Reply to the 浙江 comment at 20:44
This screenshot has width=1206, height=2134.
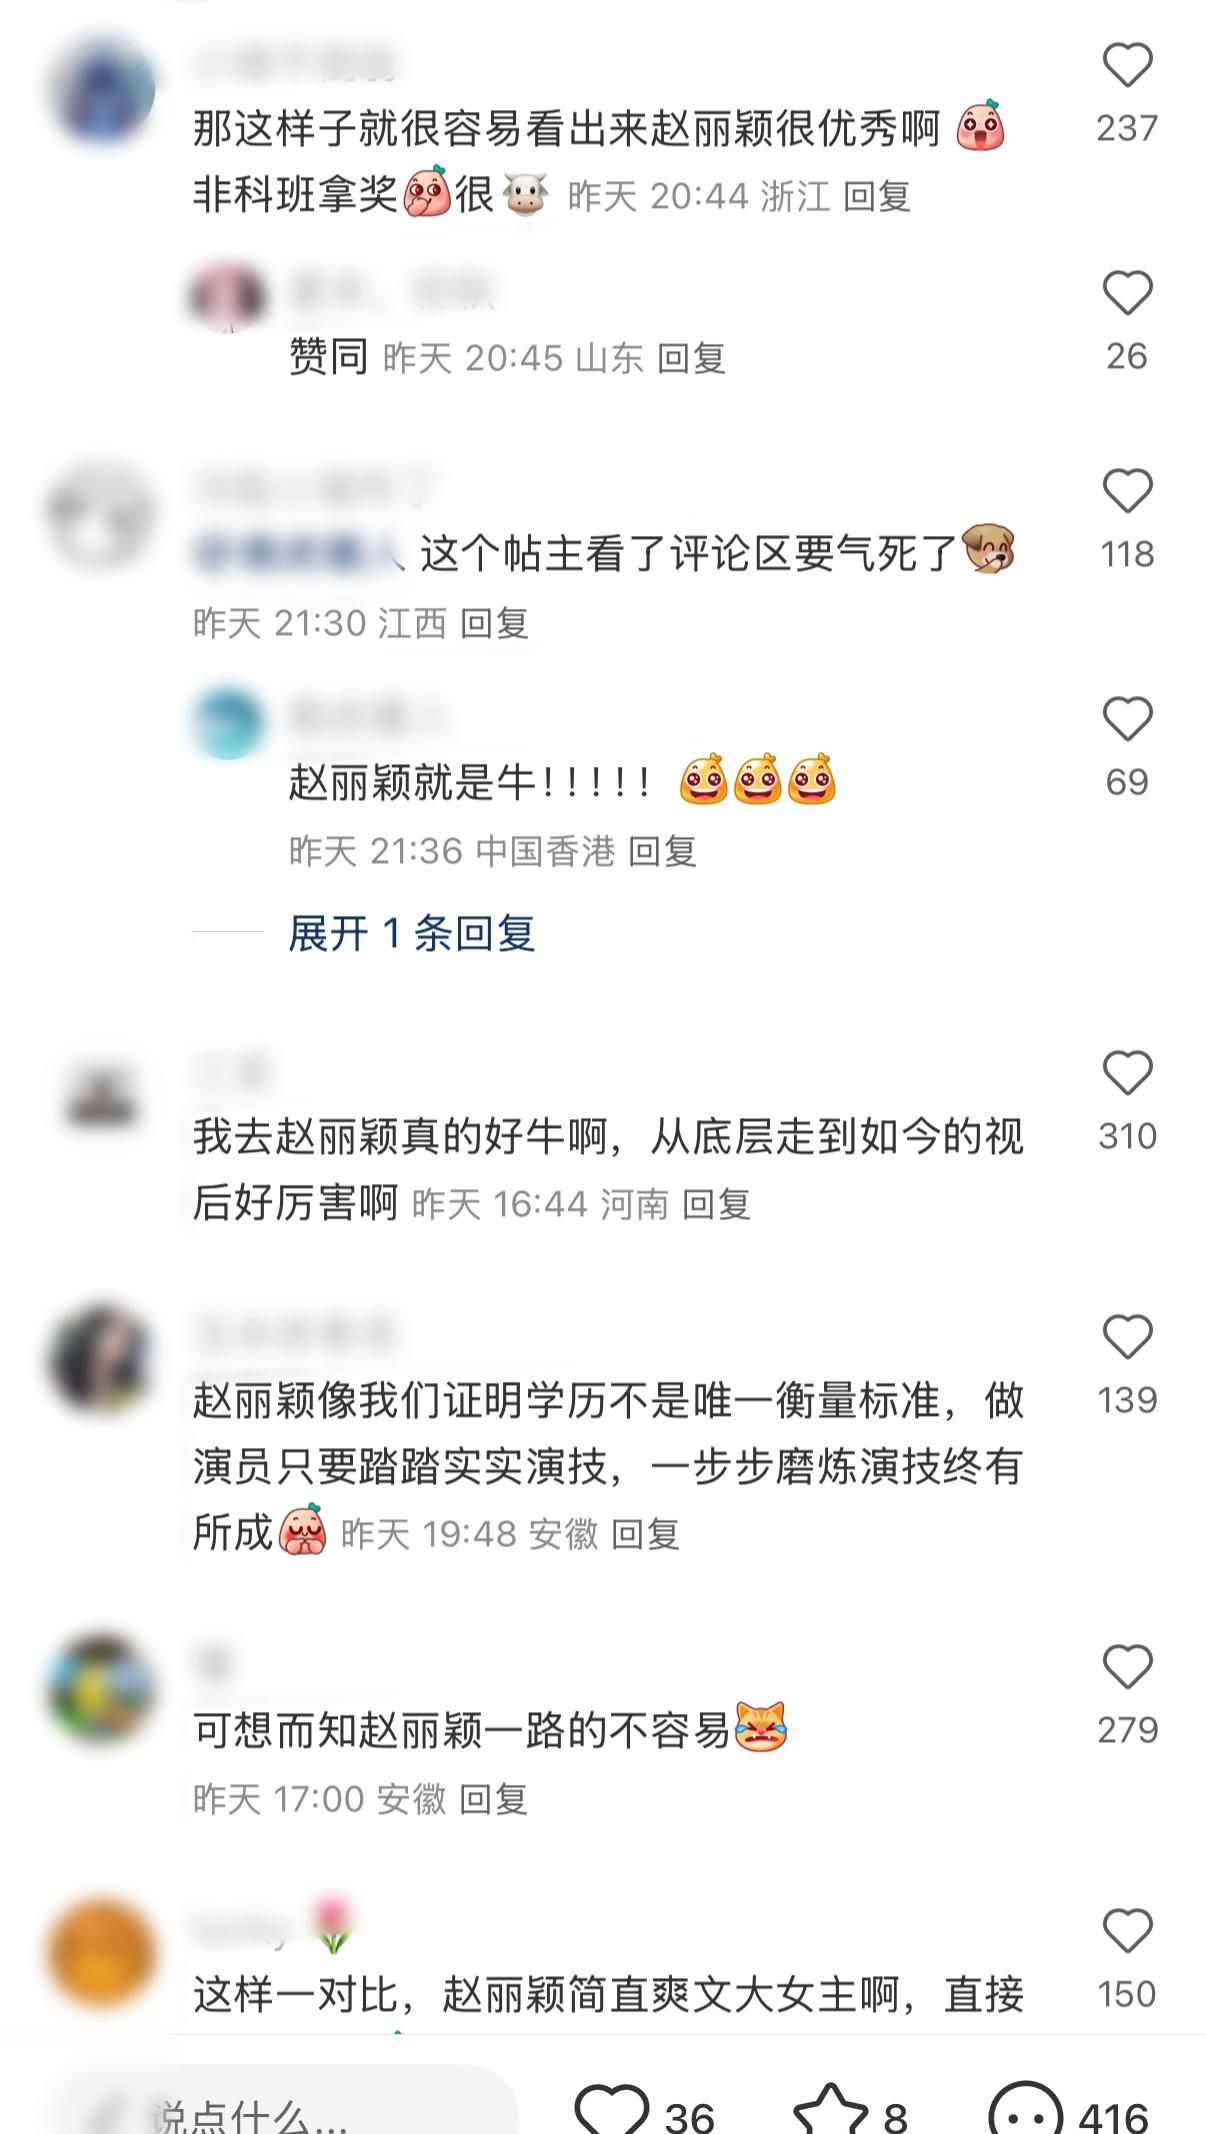click(877, 197)
